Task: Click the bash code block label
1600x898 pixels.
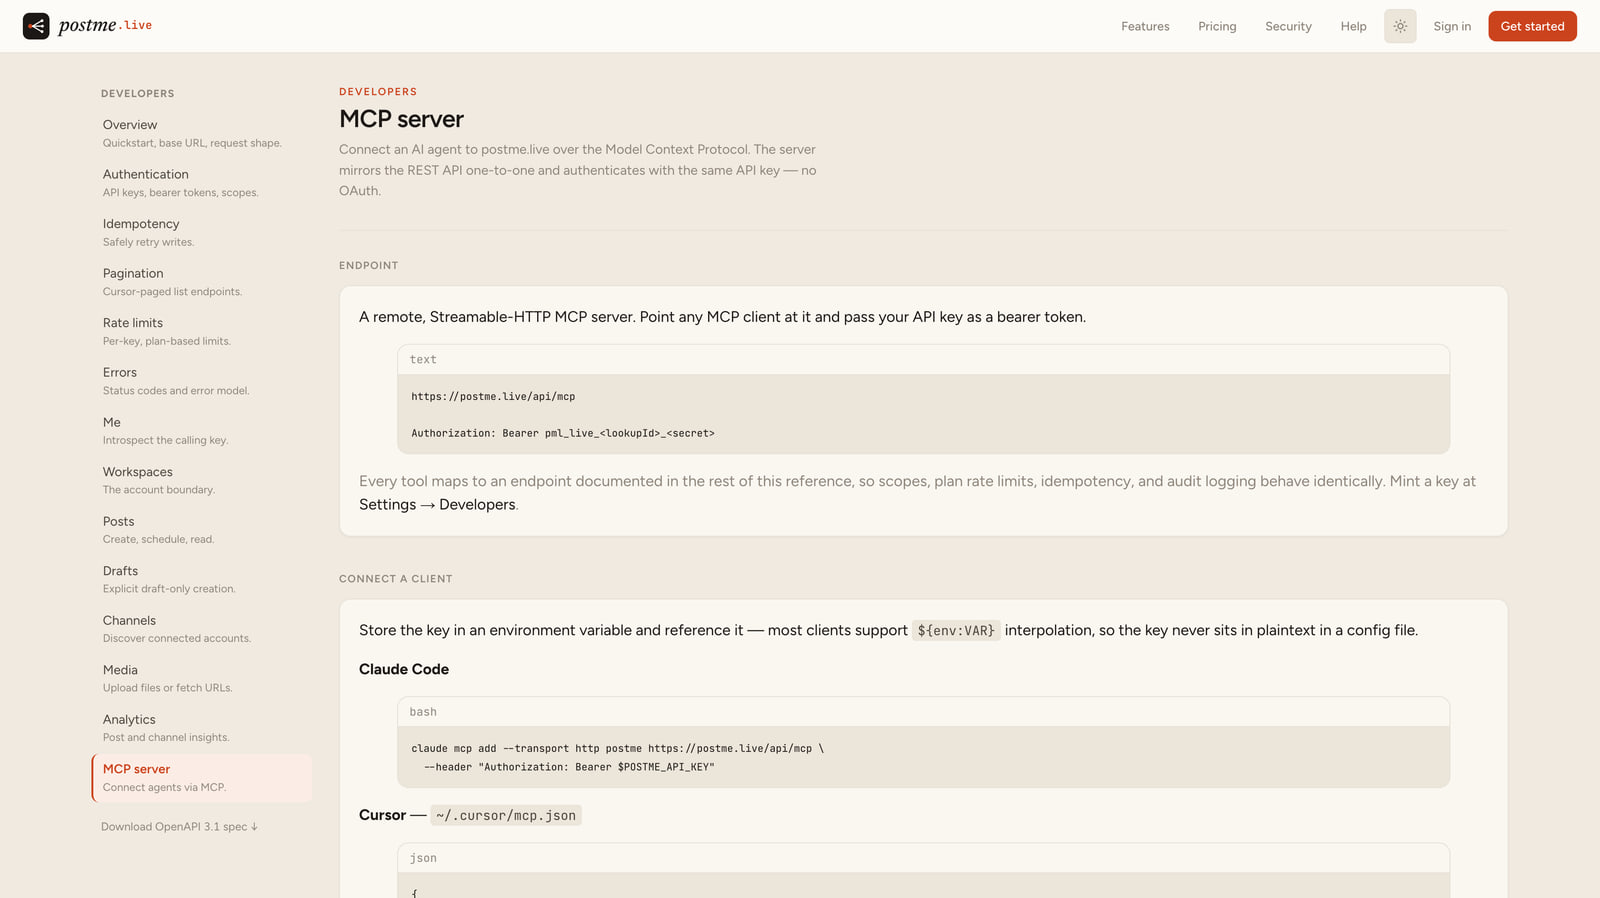Action: coord(423,712)
